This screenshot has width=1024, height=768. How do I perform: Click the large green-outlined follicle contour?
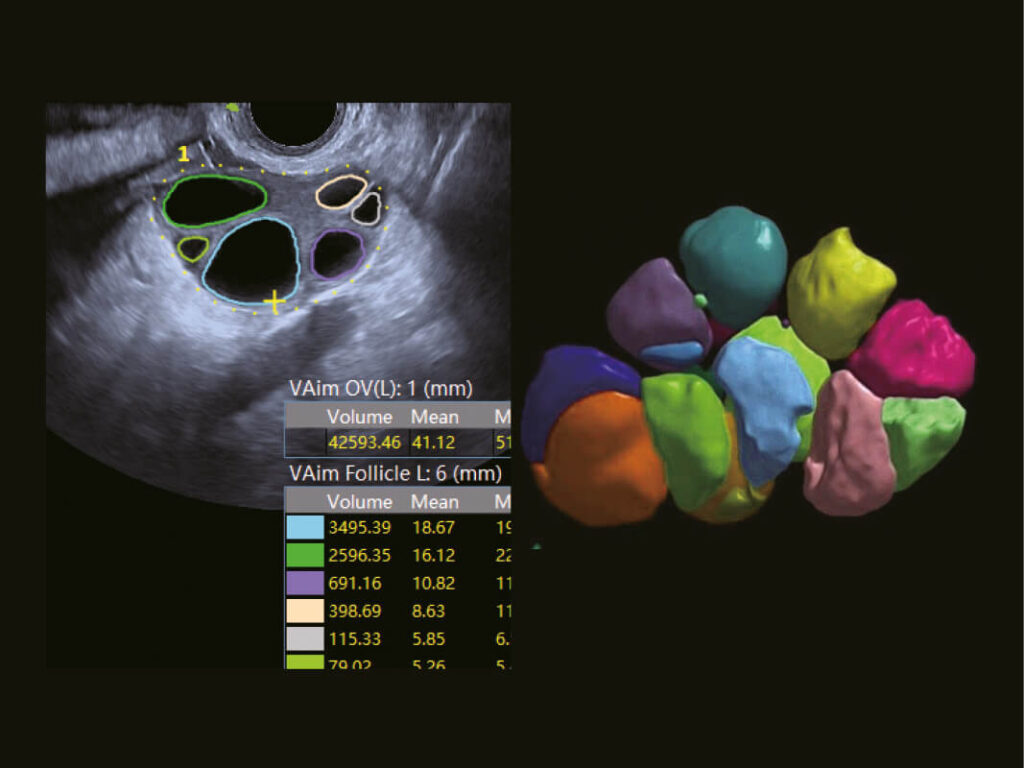click(x=214, y=200)
